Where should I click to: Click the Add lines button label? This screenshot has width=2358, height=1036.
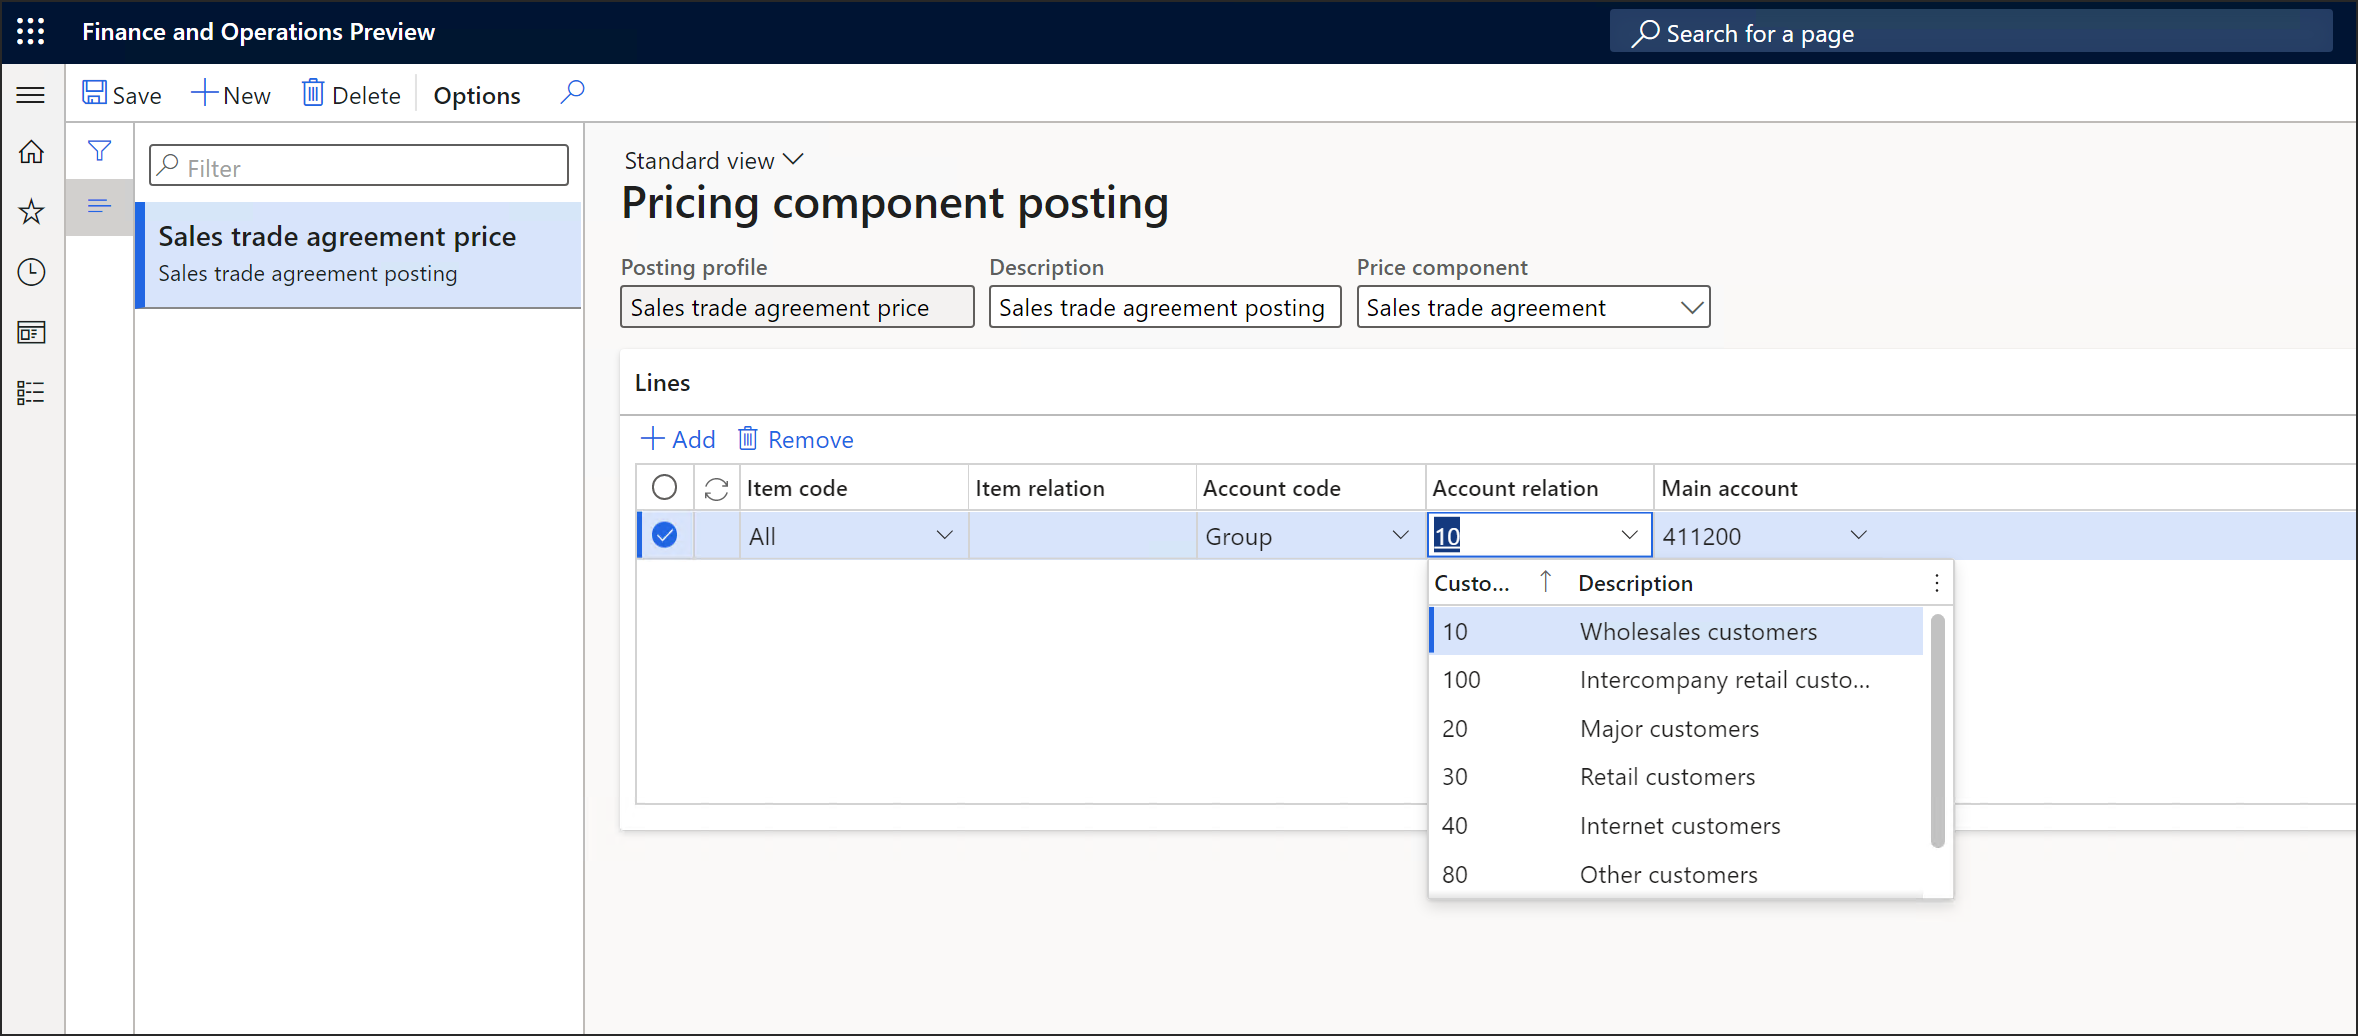tap(694, 440)
